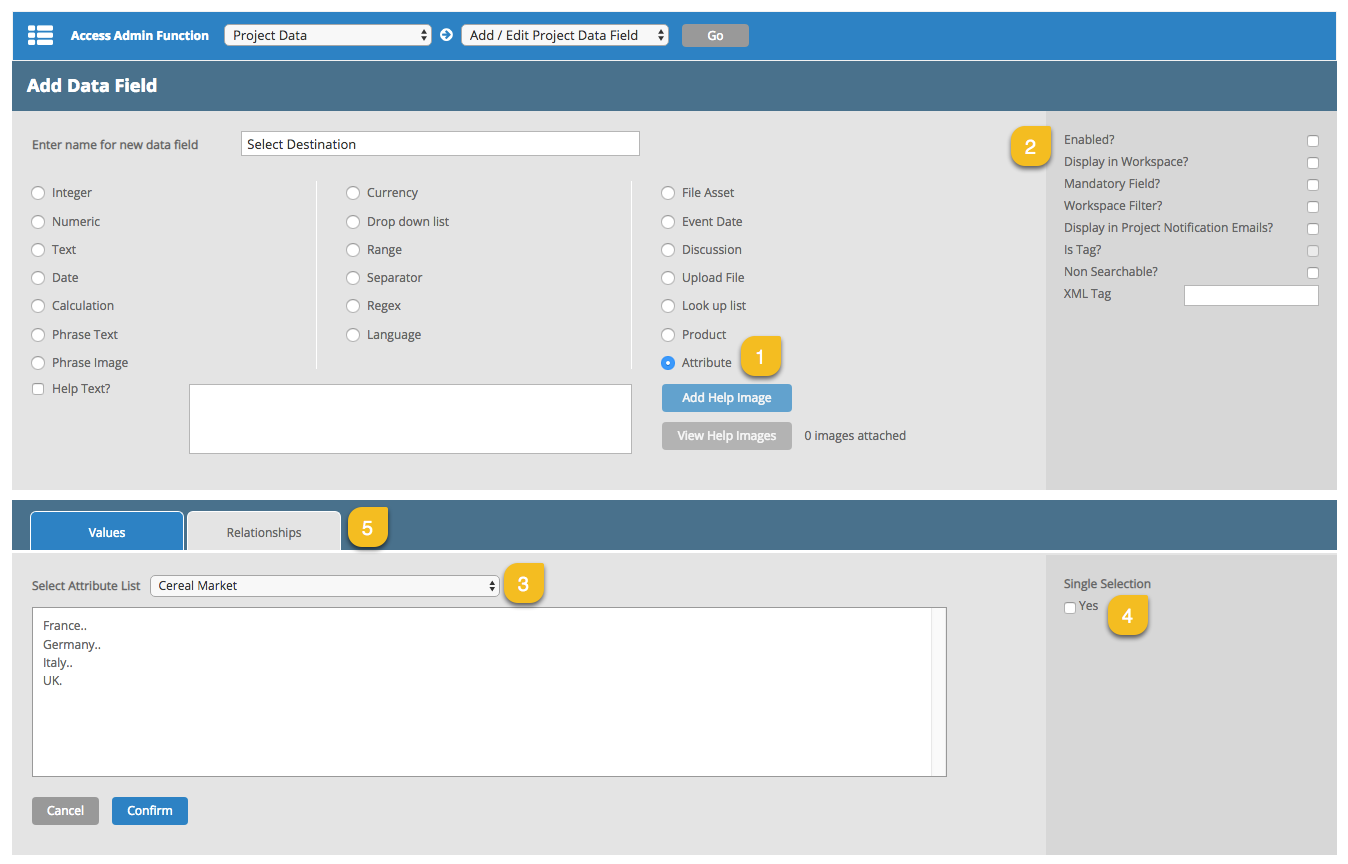1348x864 pixels.
Task: Click the yellow number 3 callout badge
Action: pyautogui.click(x=523, y=585)
